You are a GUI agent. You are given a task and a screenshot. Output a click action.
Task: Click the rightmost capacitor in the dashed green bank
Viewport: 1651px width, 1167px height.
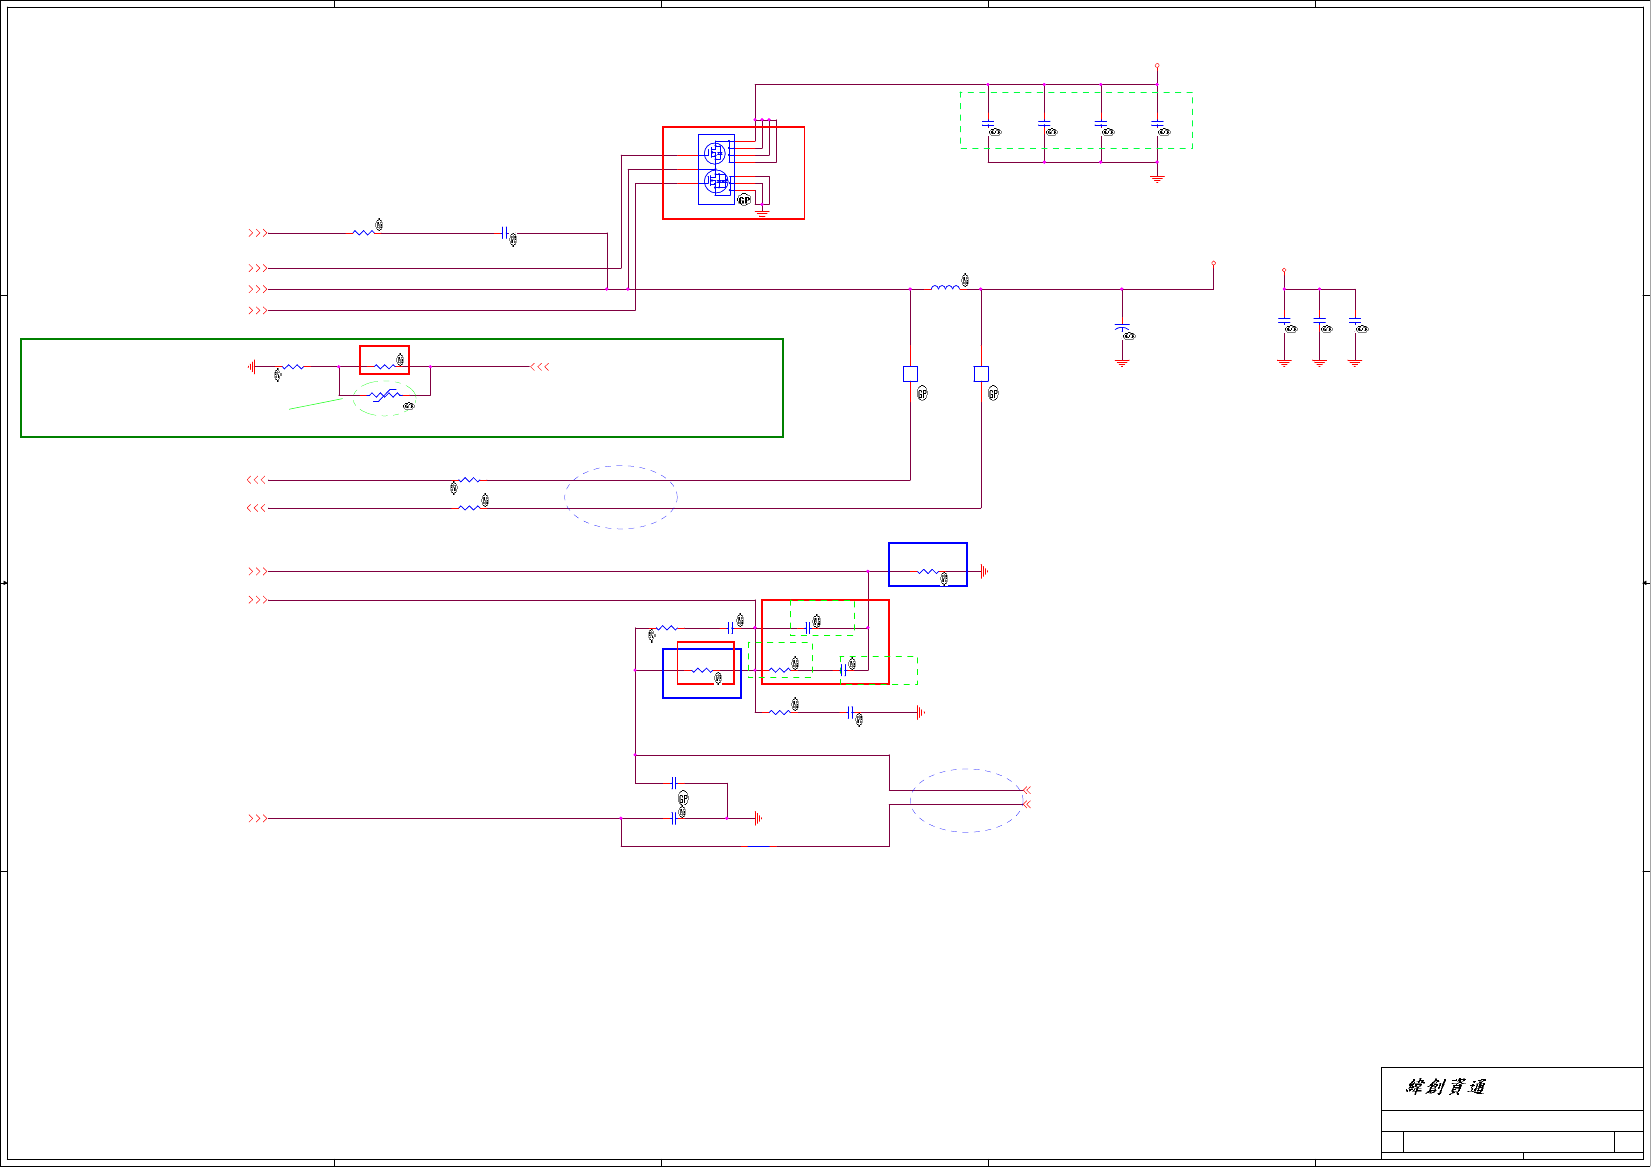coord(1157,125)
